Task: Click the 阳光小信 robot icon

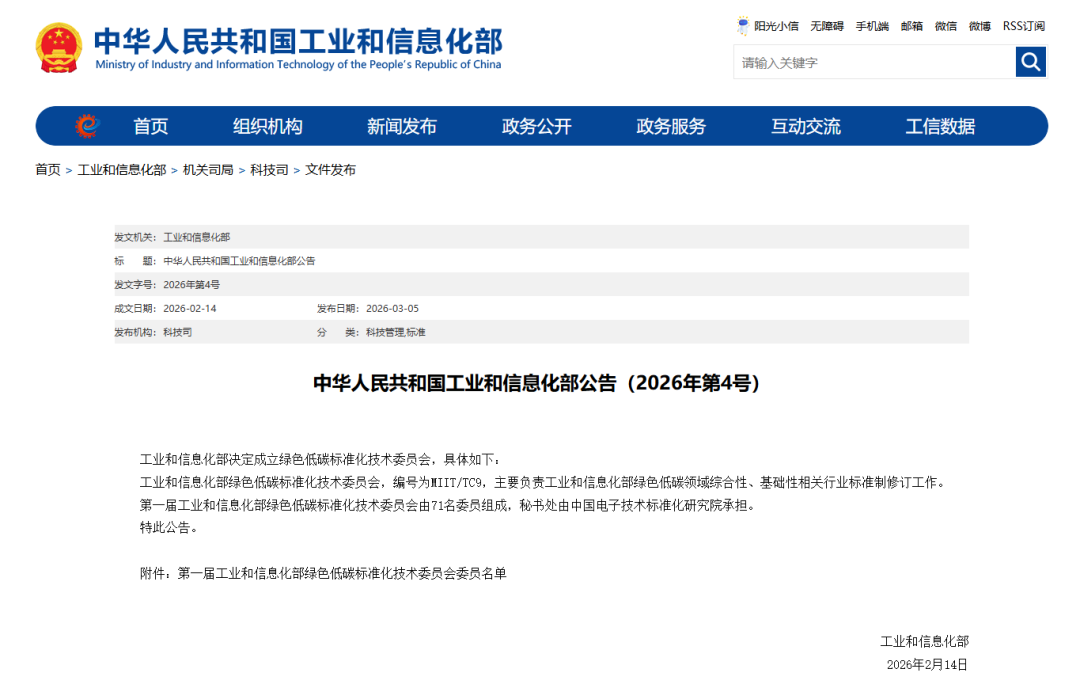Action: click(743, 25)
